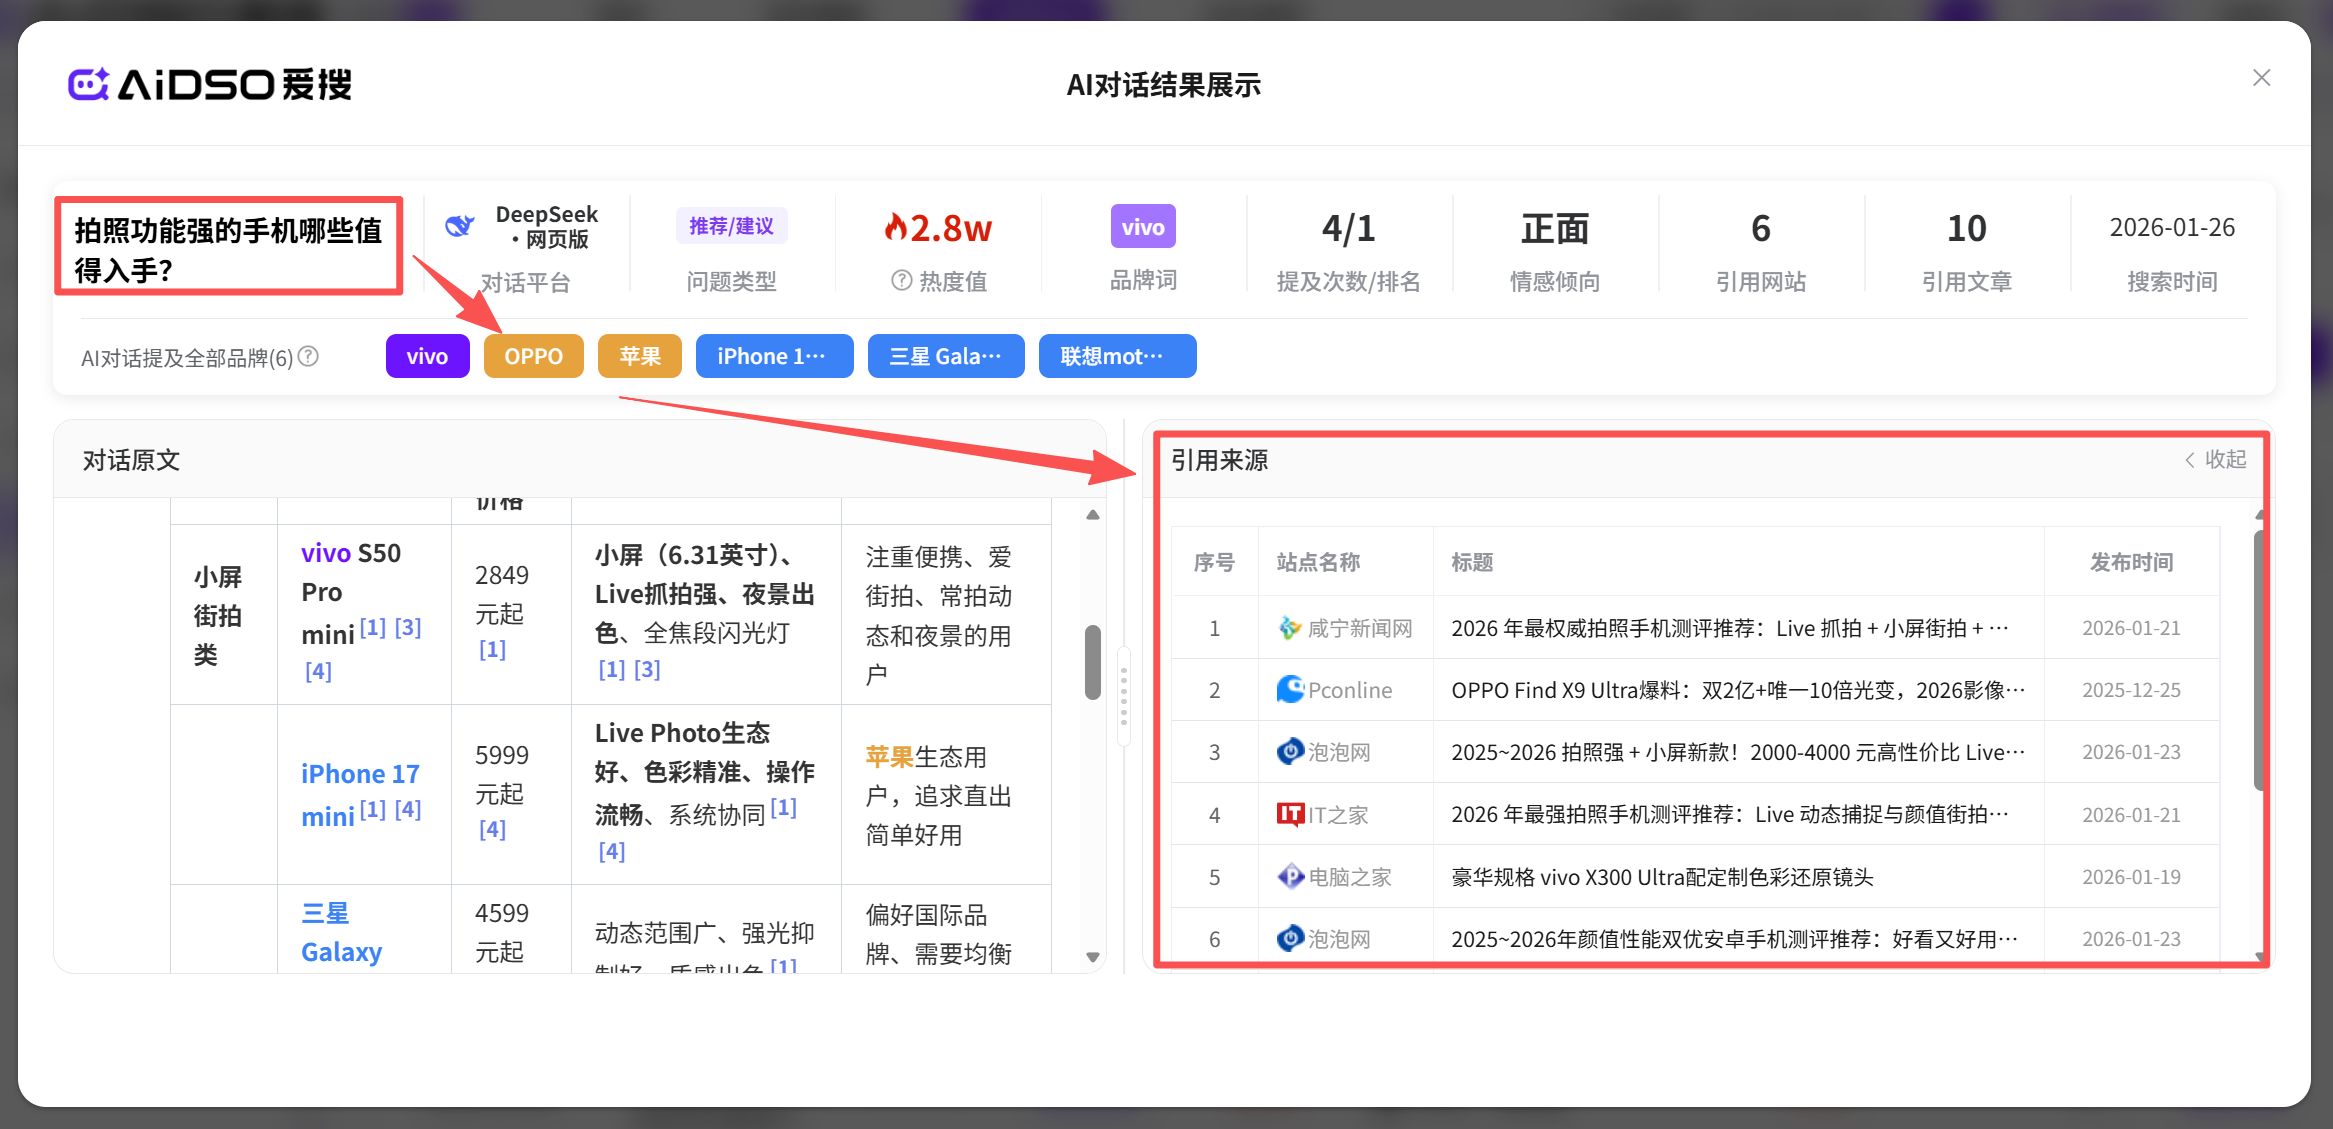This screenshot has height=1129, width=2333.
Task: Click the help icon beside 热度值
Action: [x=901, y=281]
